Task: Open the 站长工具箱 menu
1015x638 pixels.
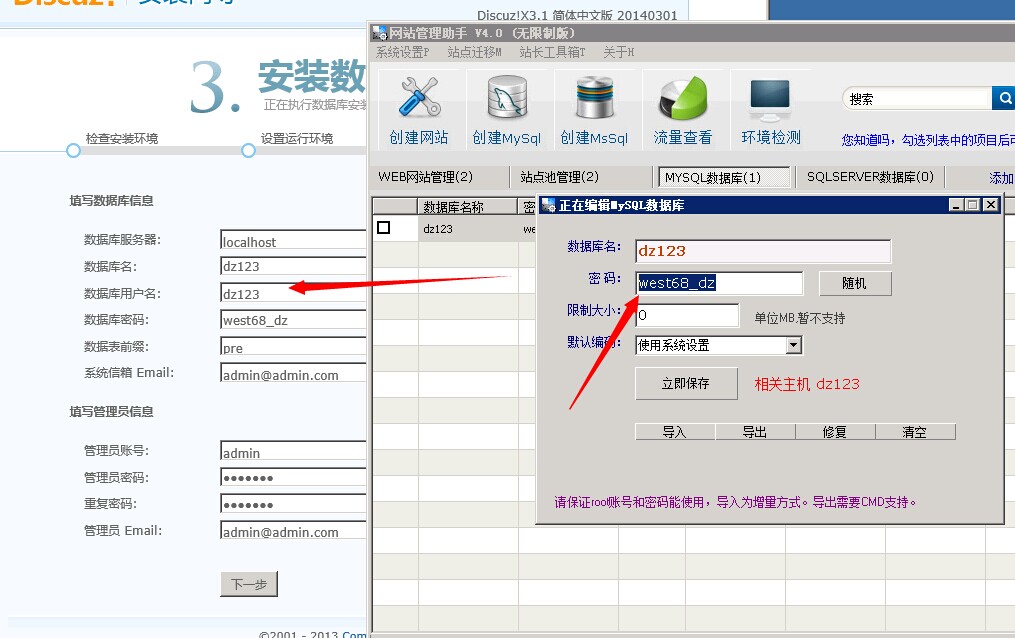Action: click(x=552, y=52)
